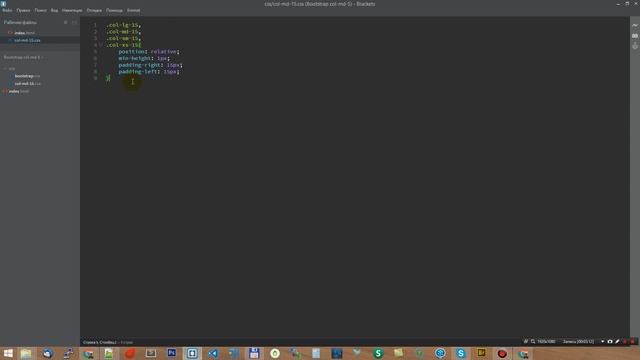This screenshot has height=360, width=640.
Task: Select index.html in working files list
Action: [x=24, y=33]
